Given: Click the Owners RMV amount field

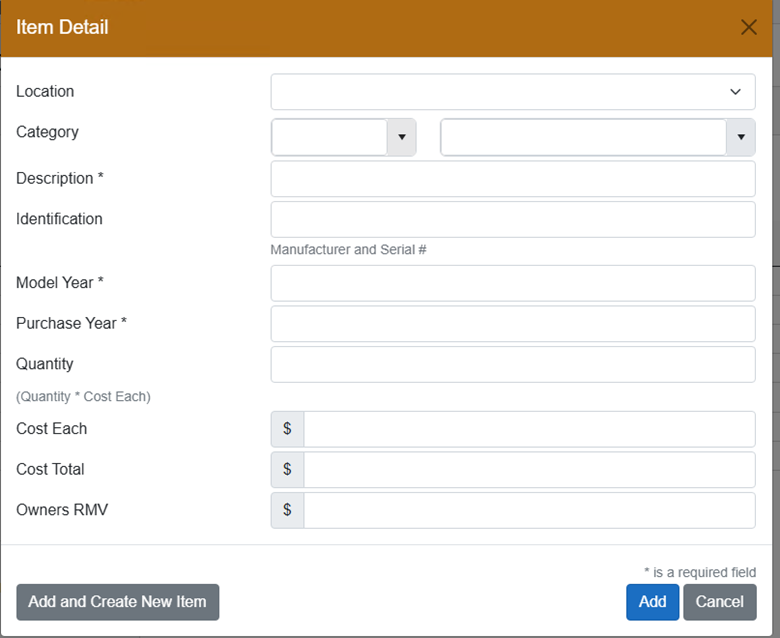Looking at the screenshot, I should (529, 510).
